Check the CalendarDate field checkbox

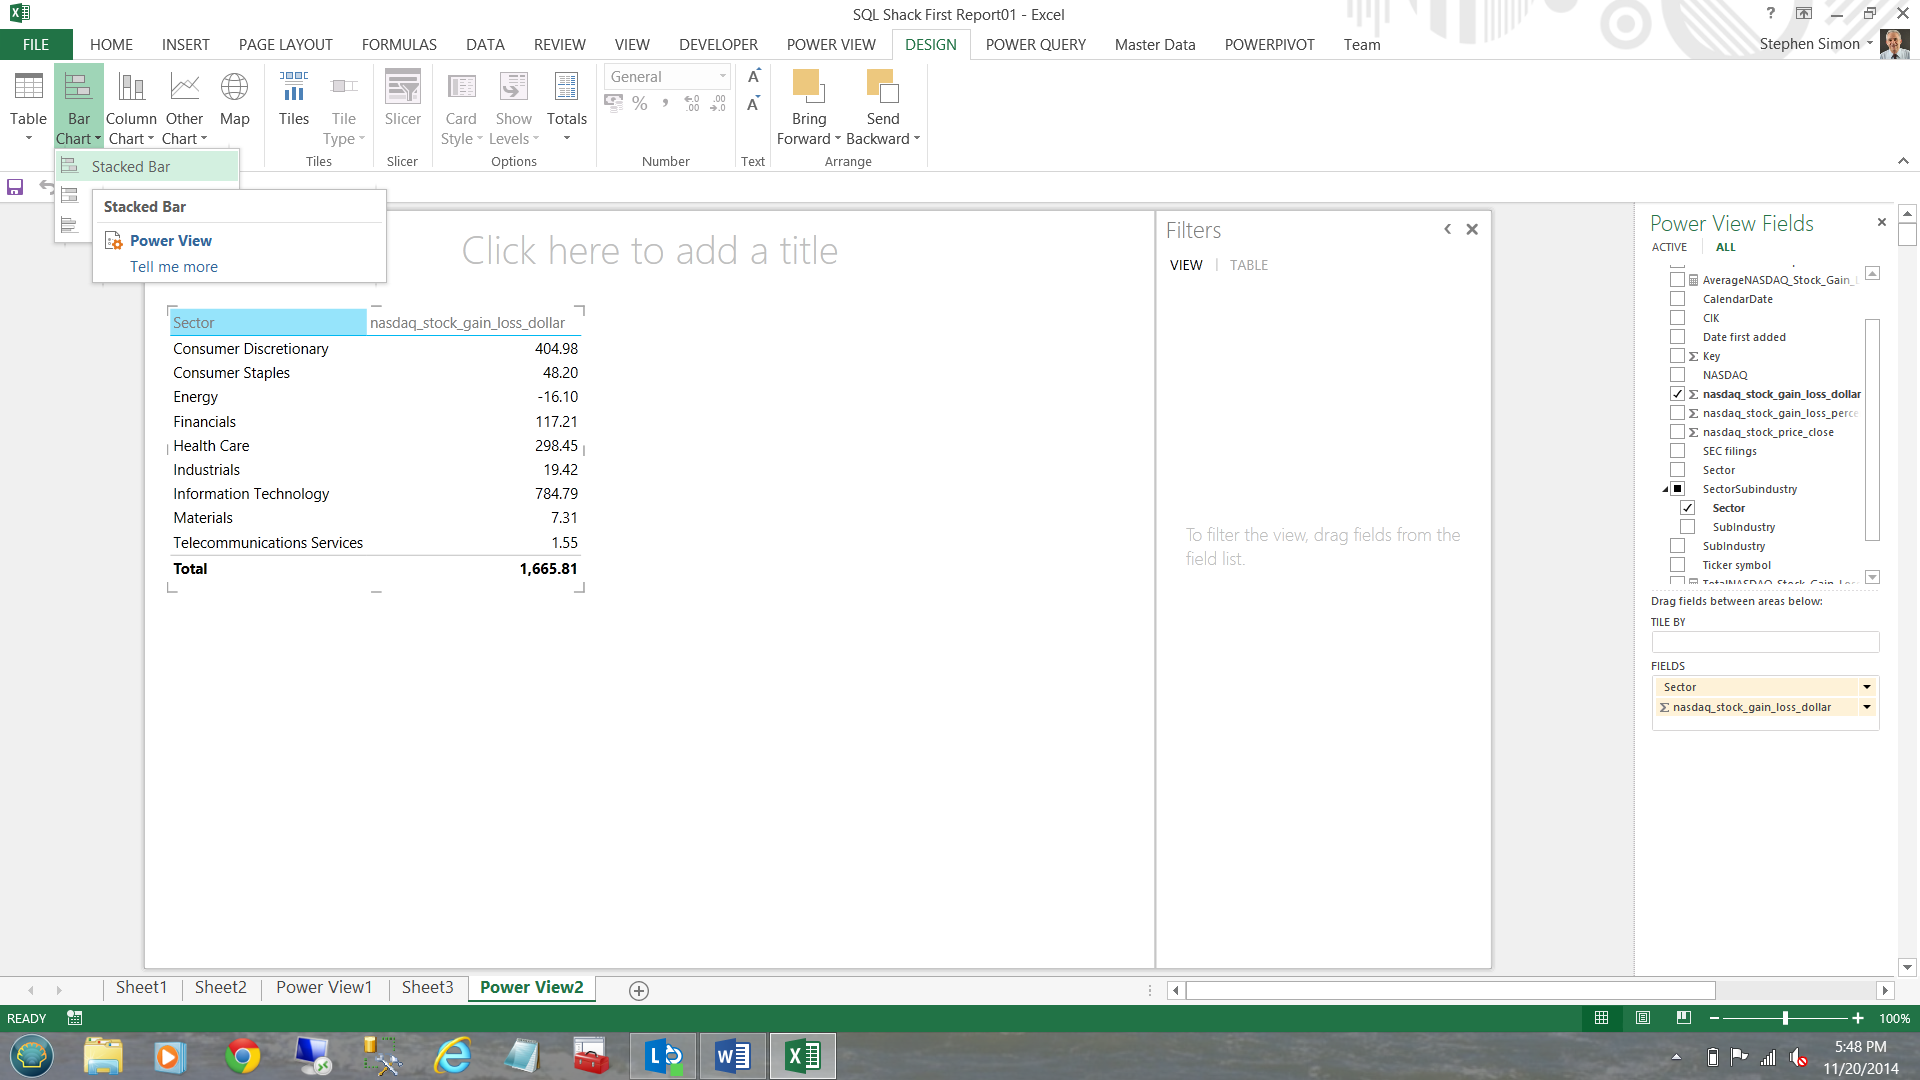[x=1677, y=299]
